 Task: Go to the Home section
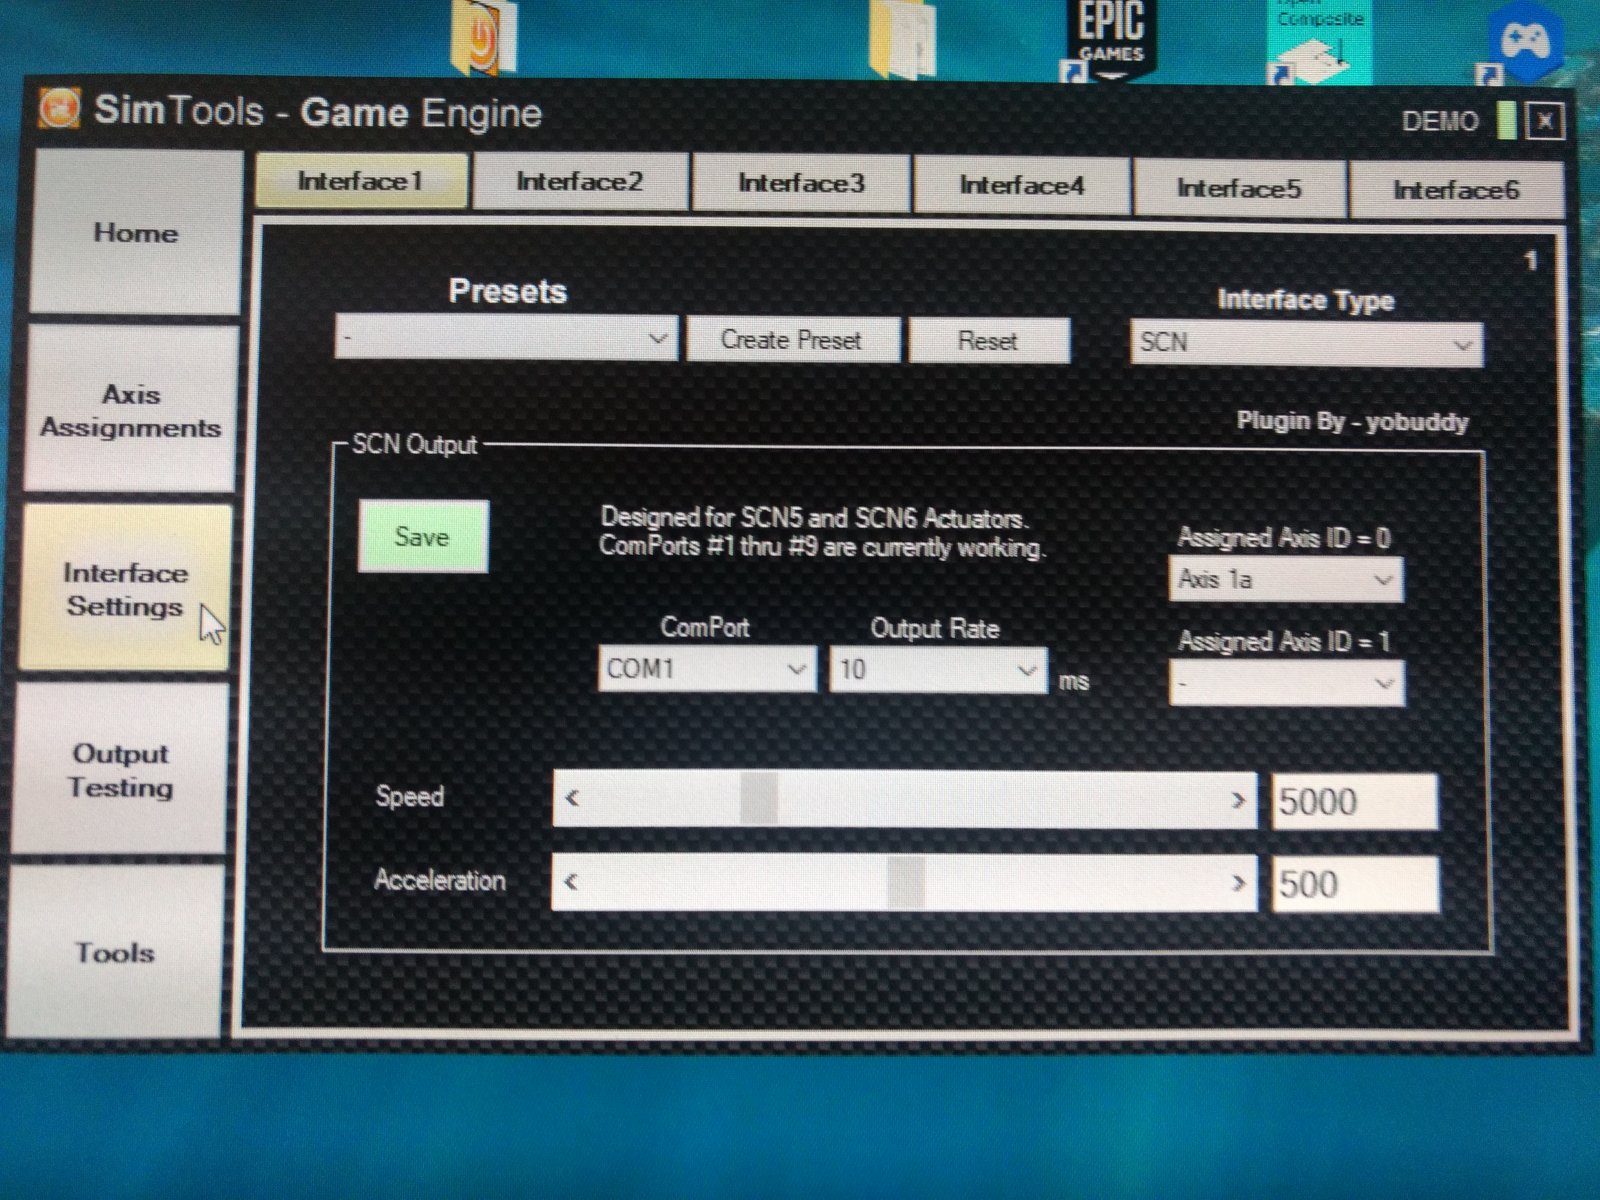(136, 232)
